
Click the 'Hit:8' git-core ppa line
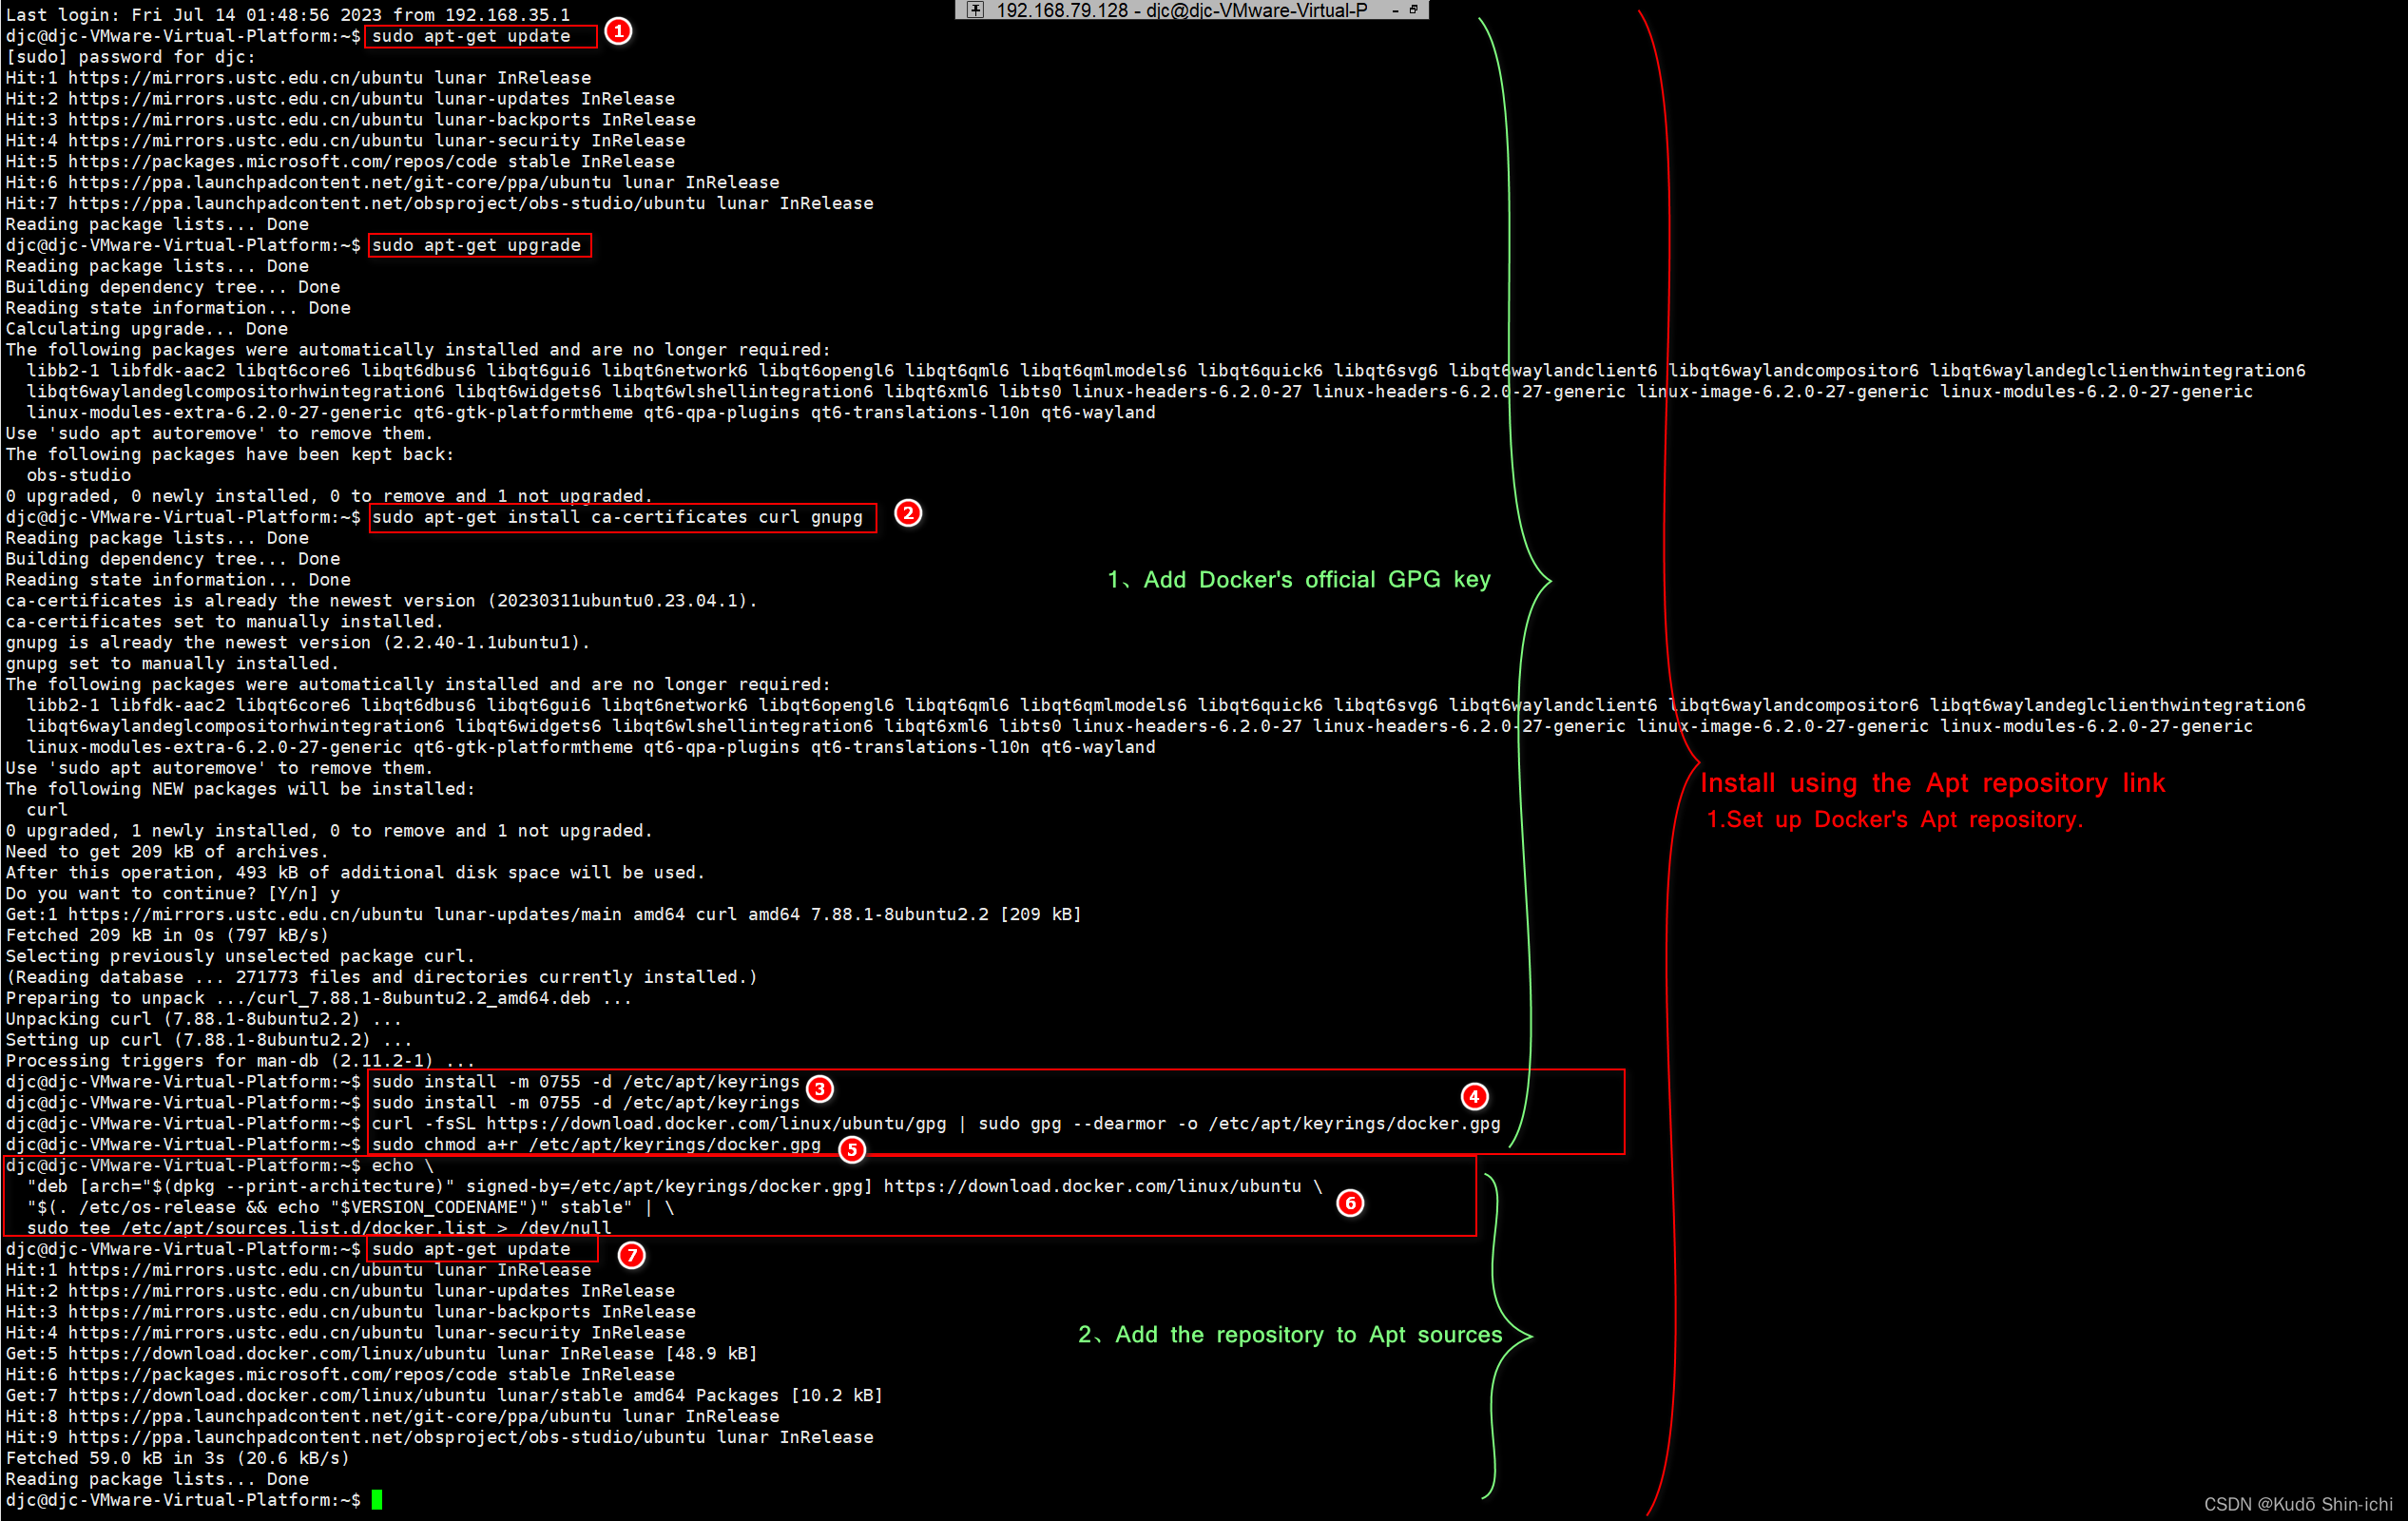coord(392,1417)
